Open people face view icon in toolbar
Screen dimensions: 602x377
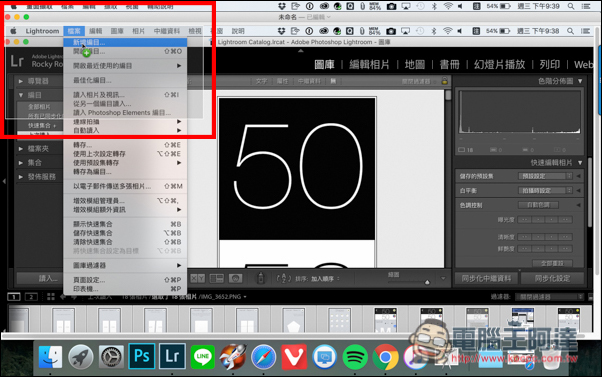pyautogui.click(x=235, y=278)
